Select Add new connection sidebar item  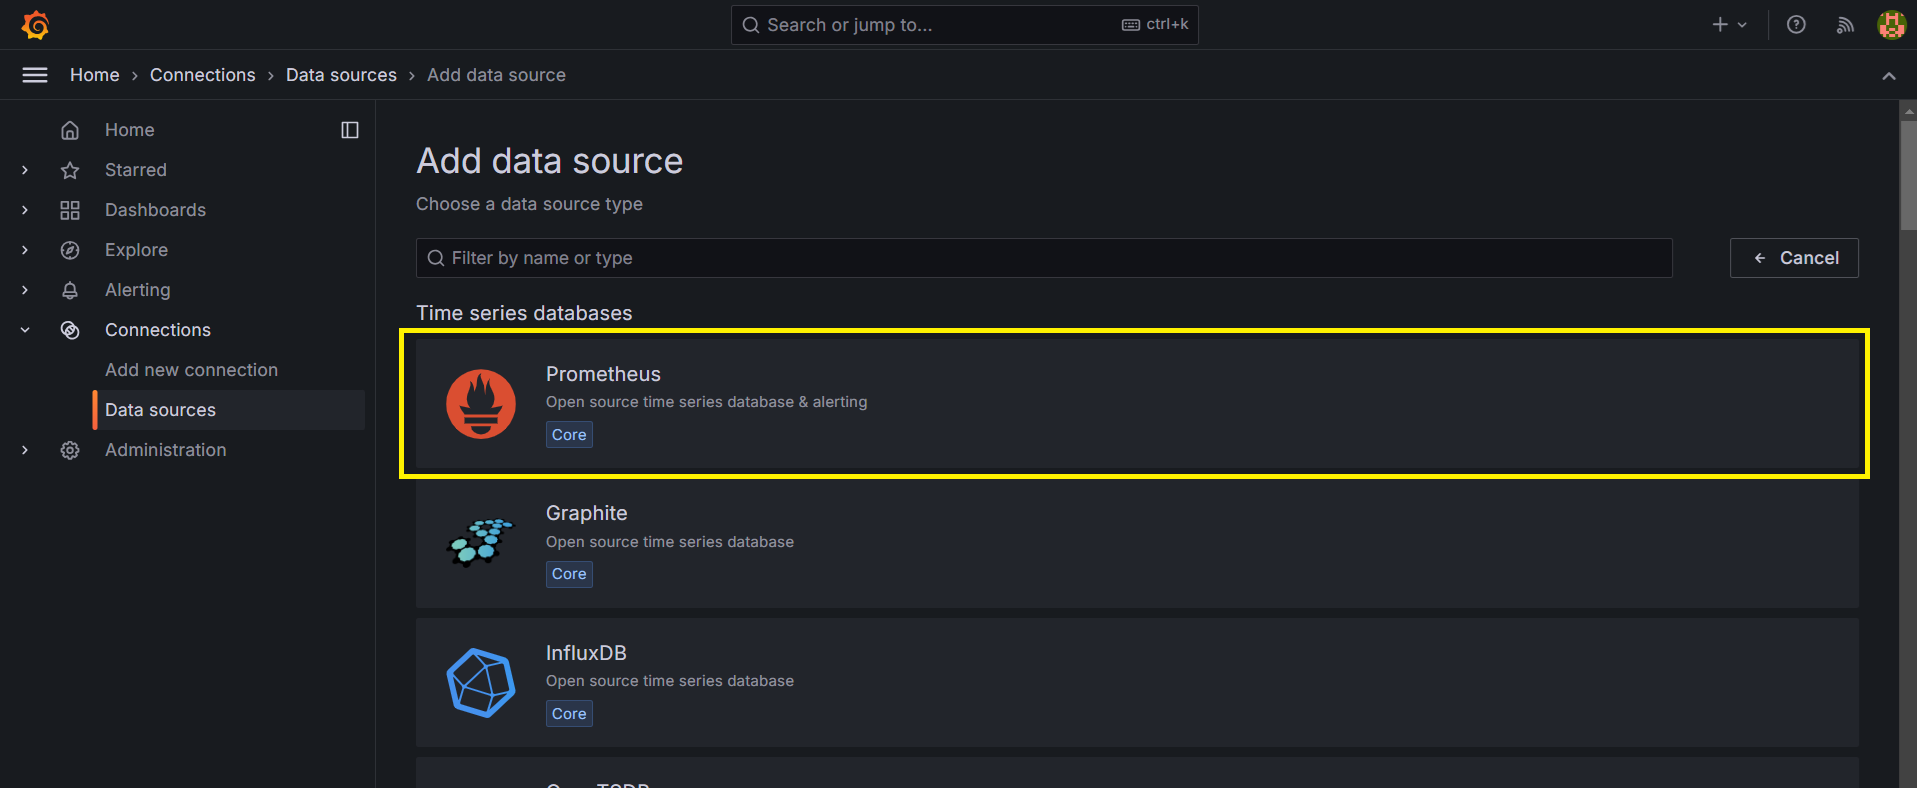pyautogui.click(x=191, y=370)
